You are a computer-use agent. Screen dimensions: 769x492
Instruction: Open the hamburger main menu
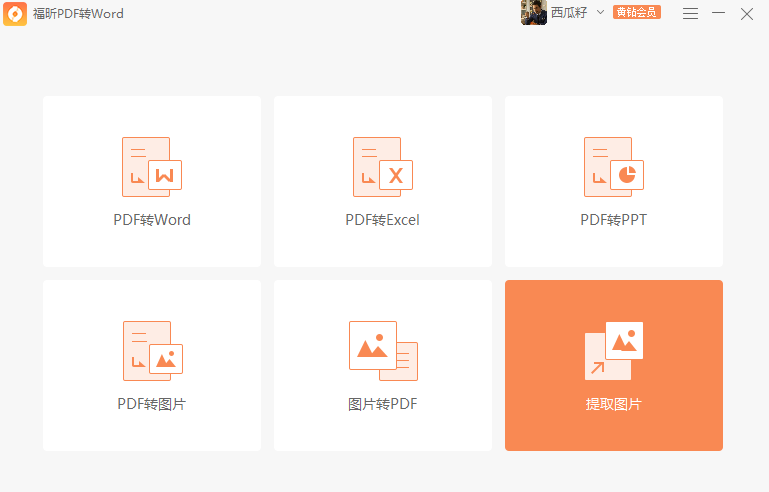click(690, 13)
